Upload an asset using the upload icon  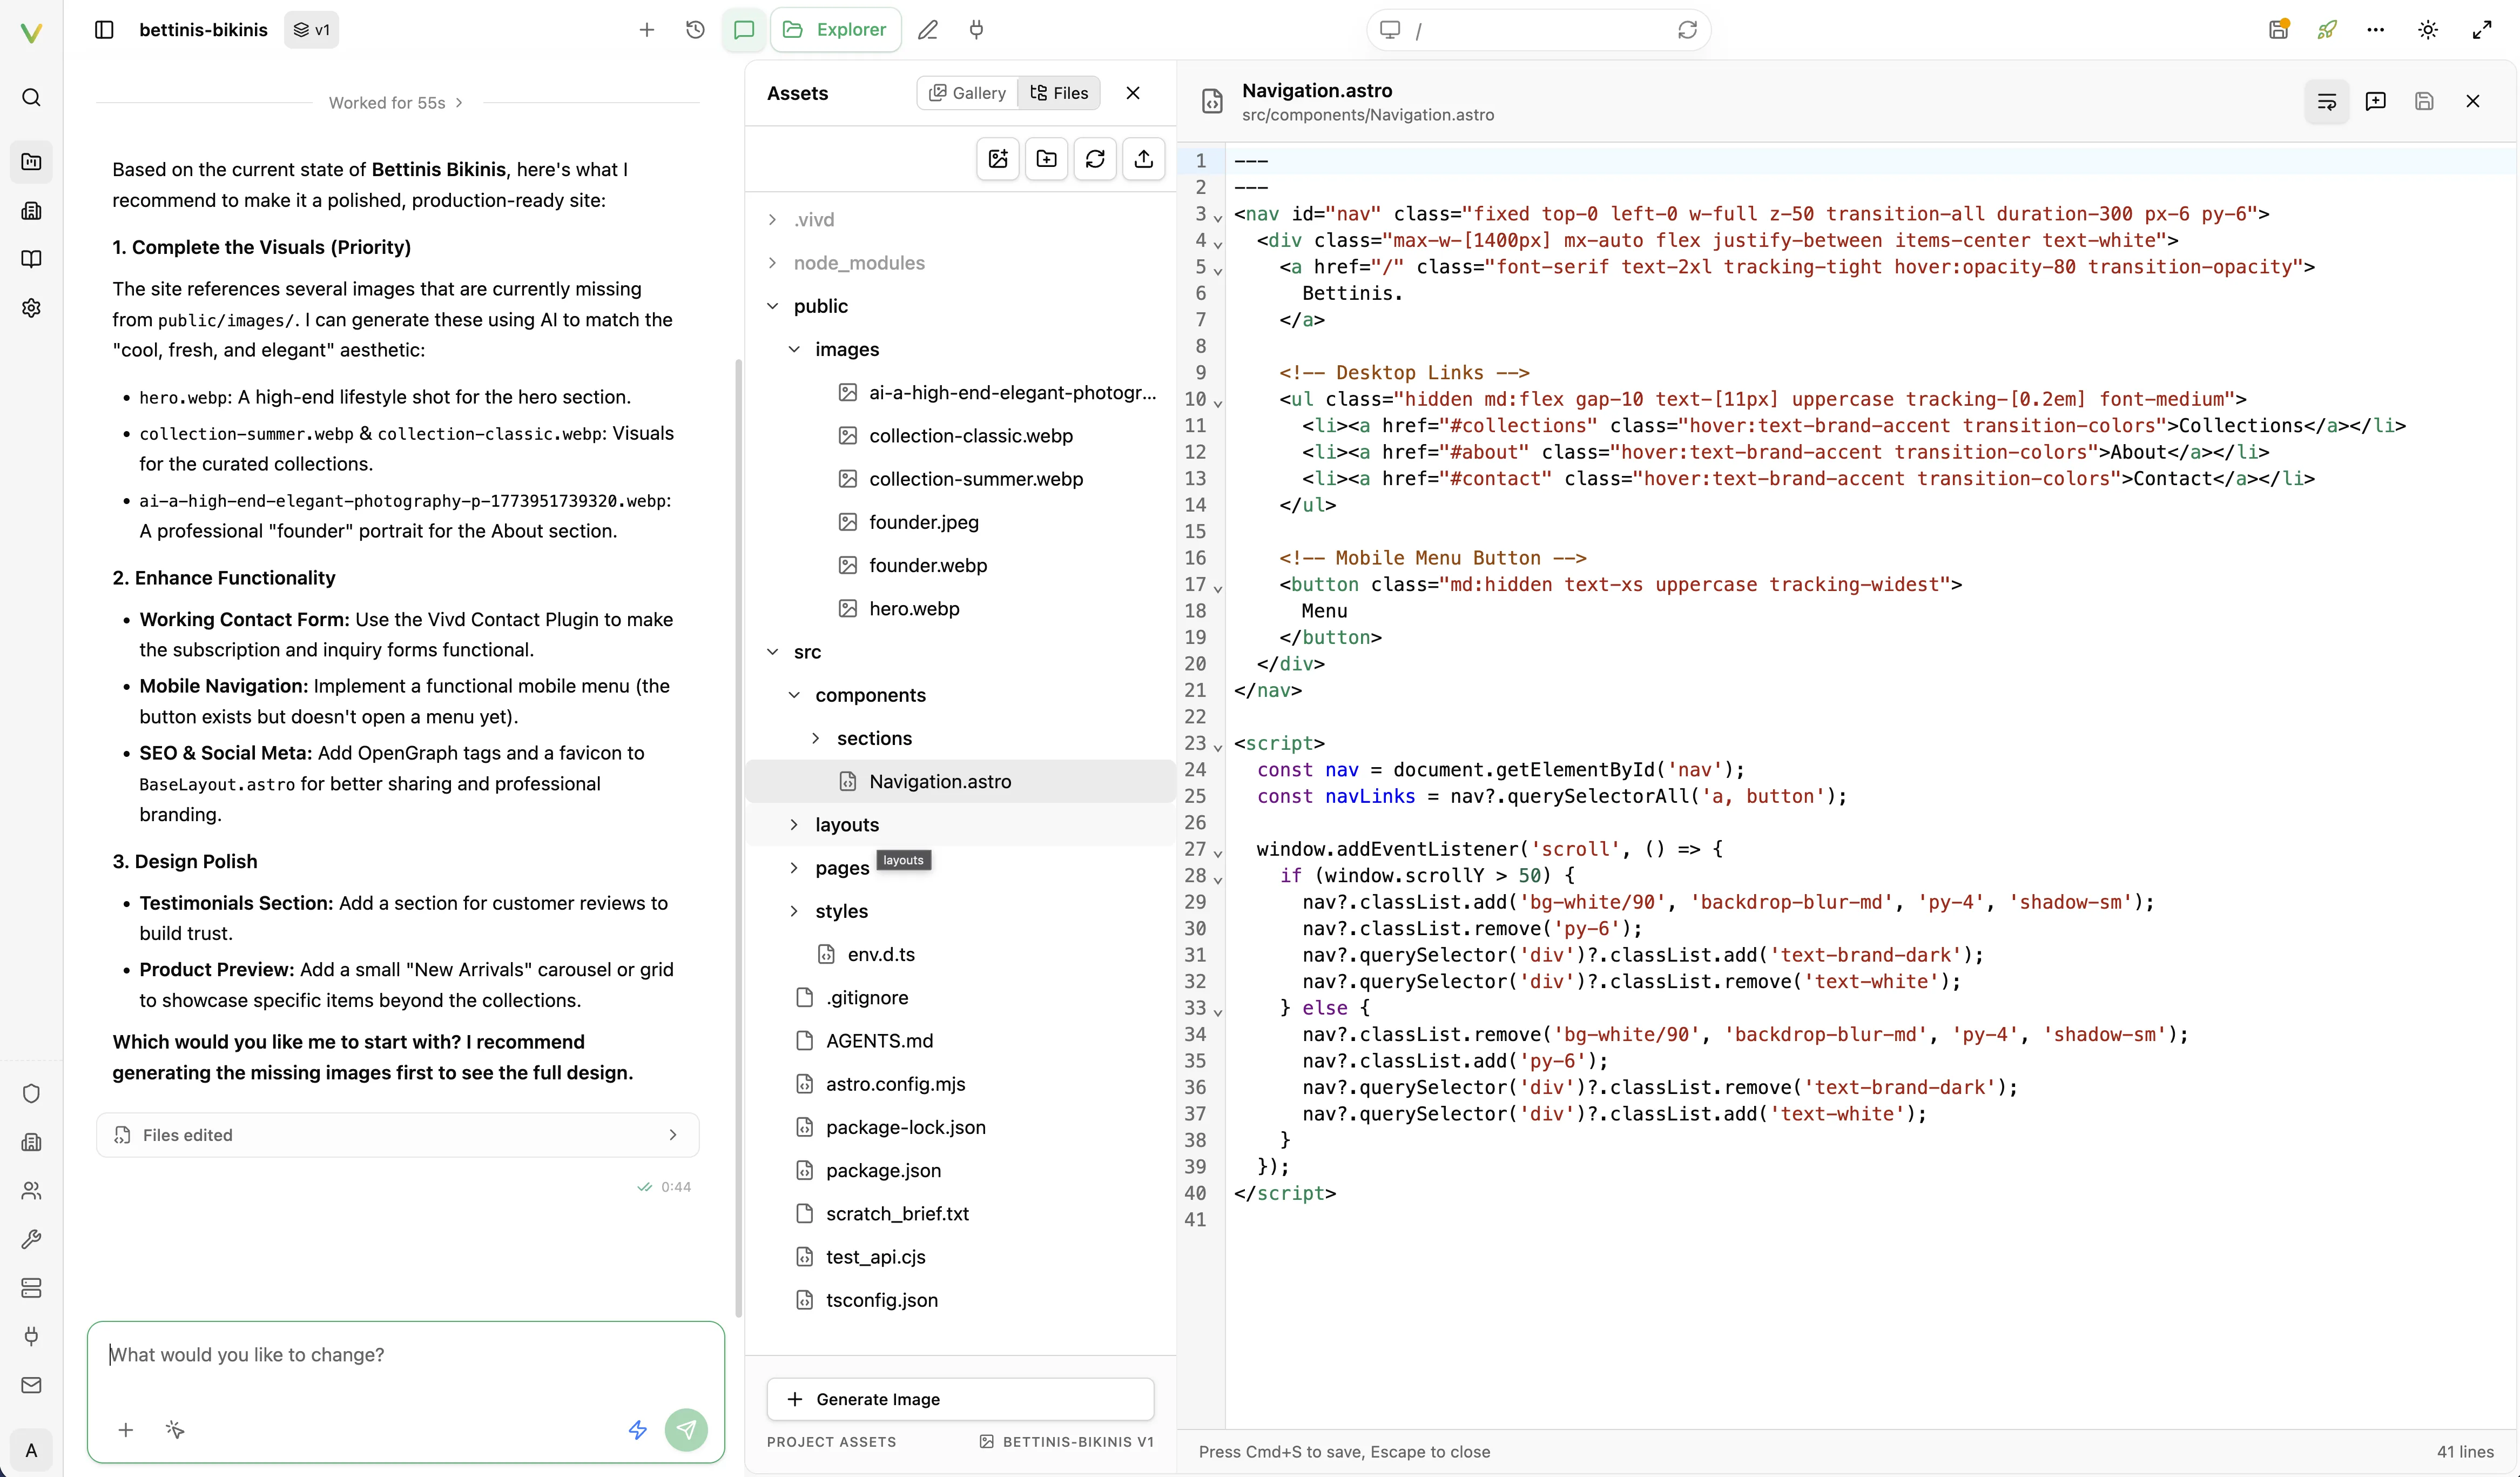(1143, 158)
